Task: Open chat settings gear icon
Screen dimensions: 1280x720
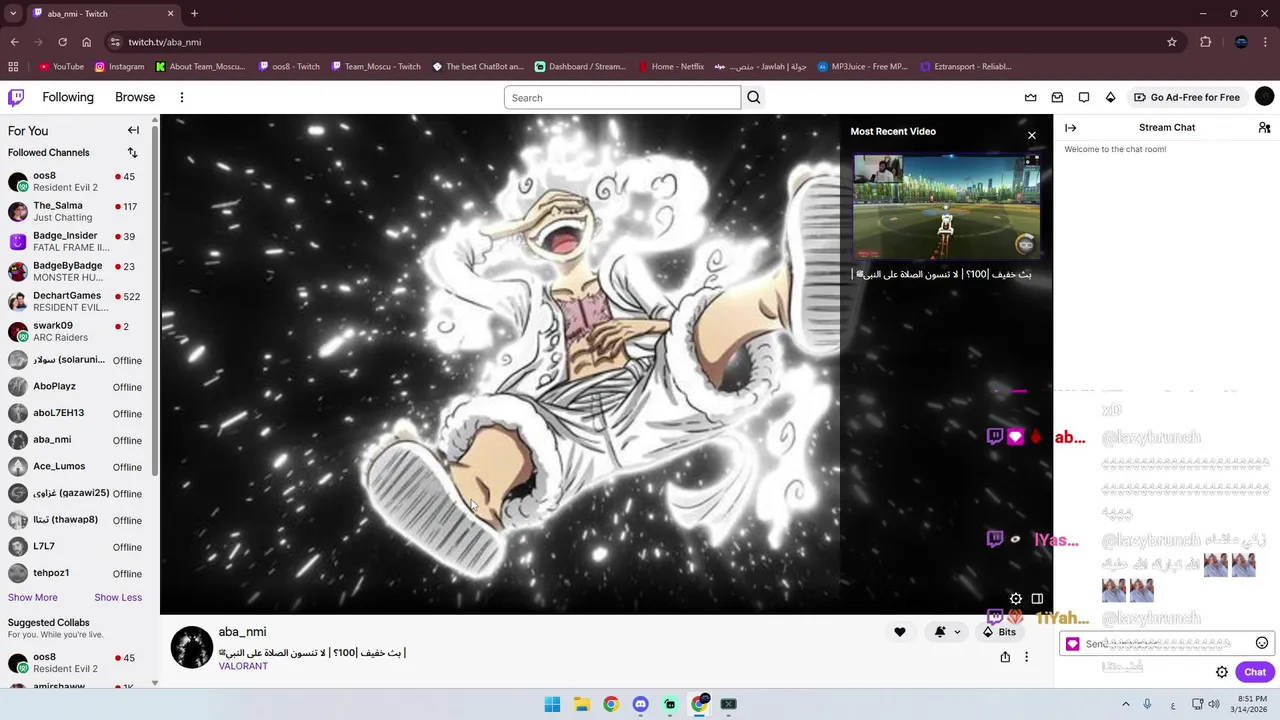Action: click(1222, 672)
